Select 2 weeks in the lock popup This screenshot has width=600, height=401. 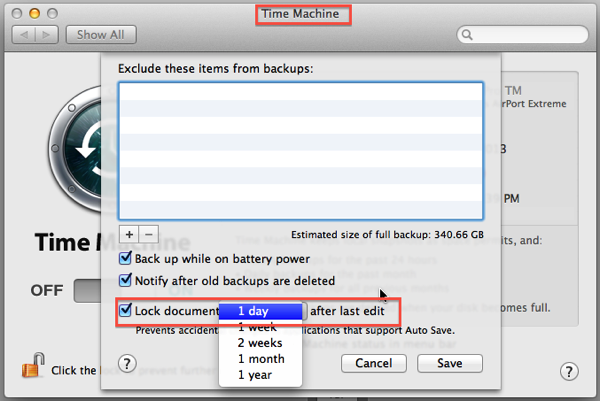(x=260, y=343)
